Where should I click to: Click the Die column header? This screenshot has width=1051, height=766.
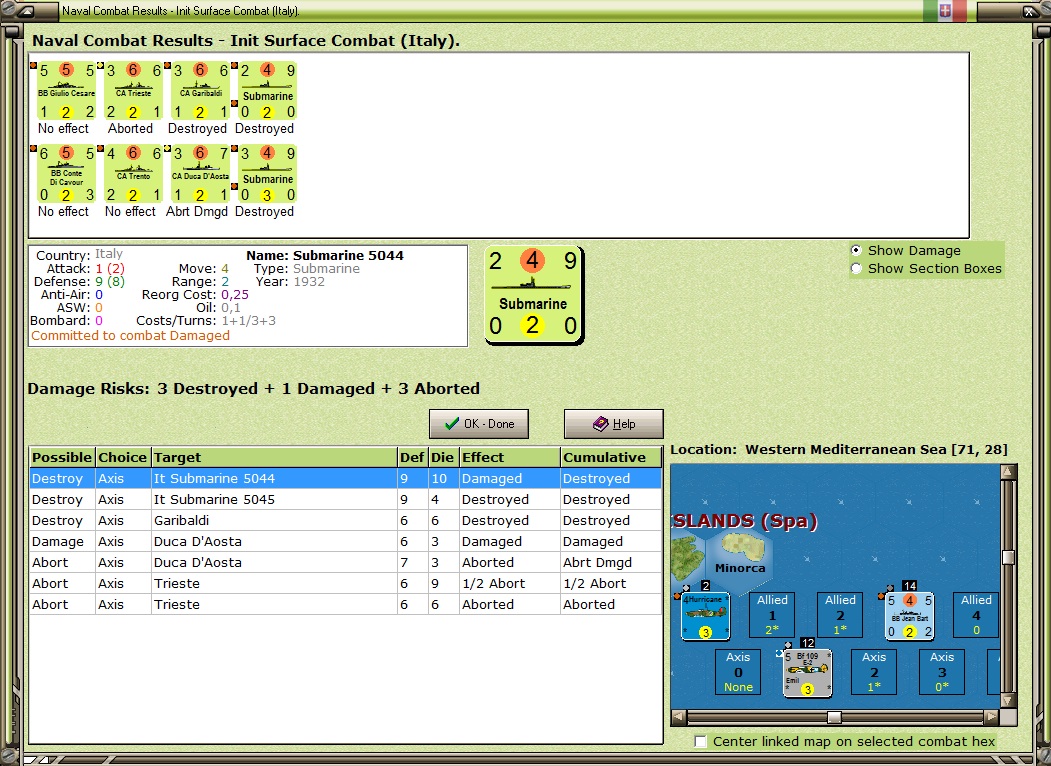[444, 457]
